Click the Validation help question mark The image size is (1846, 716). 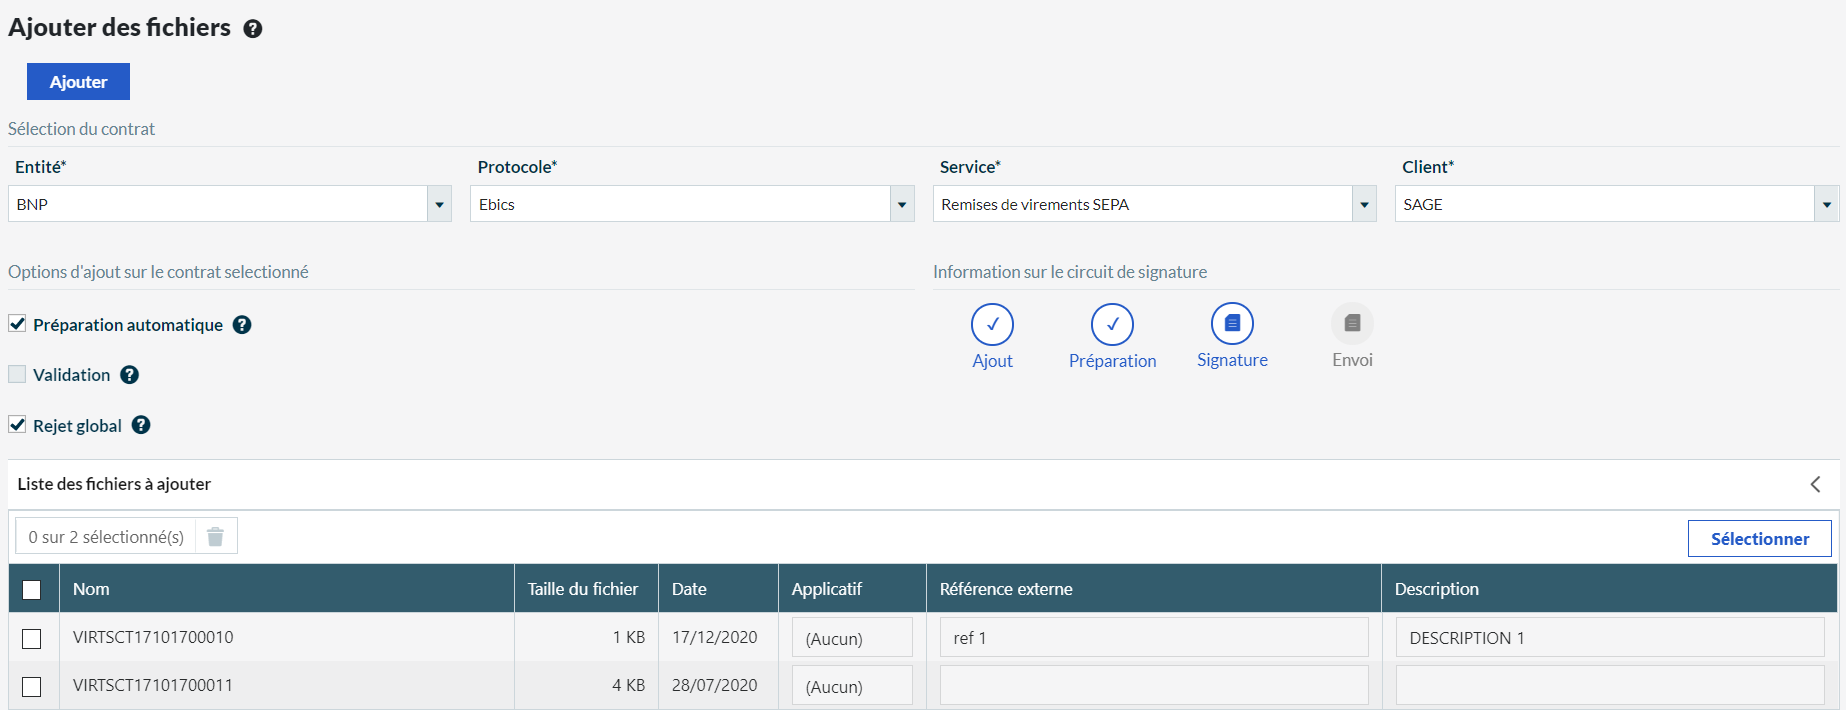click(x=130, y=375)
